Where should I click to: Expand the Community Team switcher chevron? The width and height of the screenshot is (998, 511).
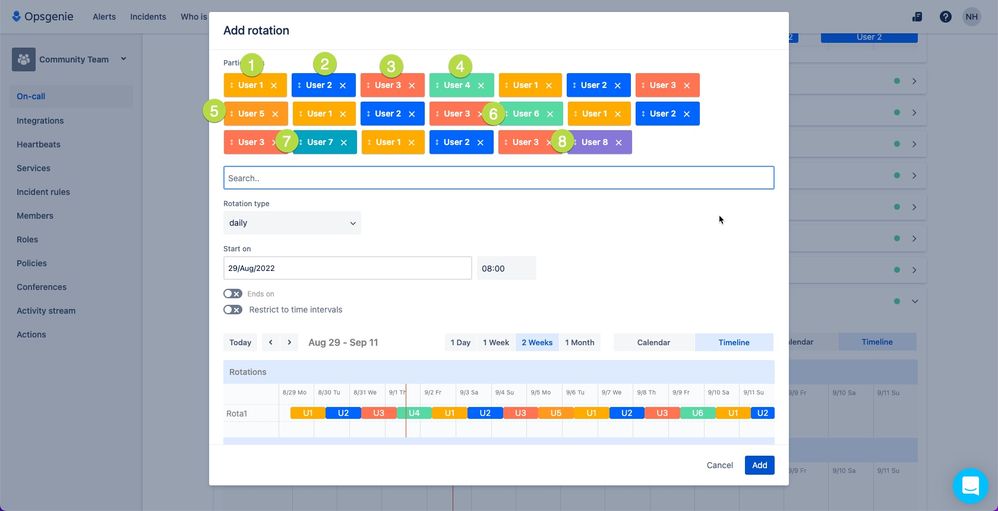[123, 59]
